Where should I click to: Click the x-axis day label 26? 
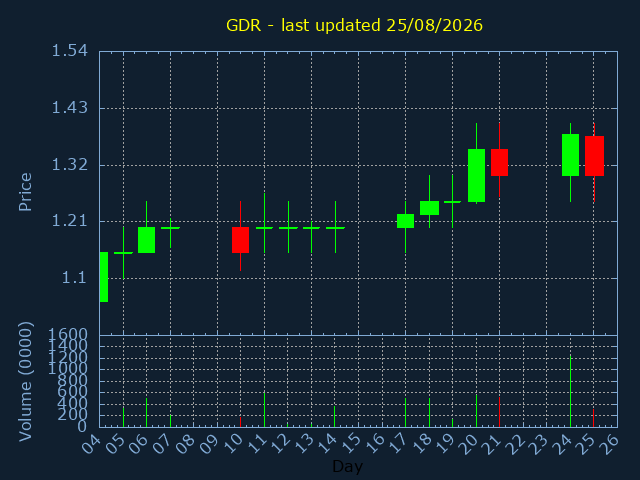[x=610, y=444]
